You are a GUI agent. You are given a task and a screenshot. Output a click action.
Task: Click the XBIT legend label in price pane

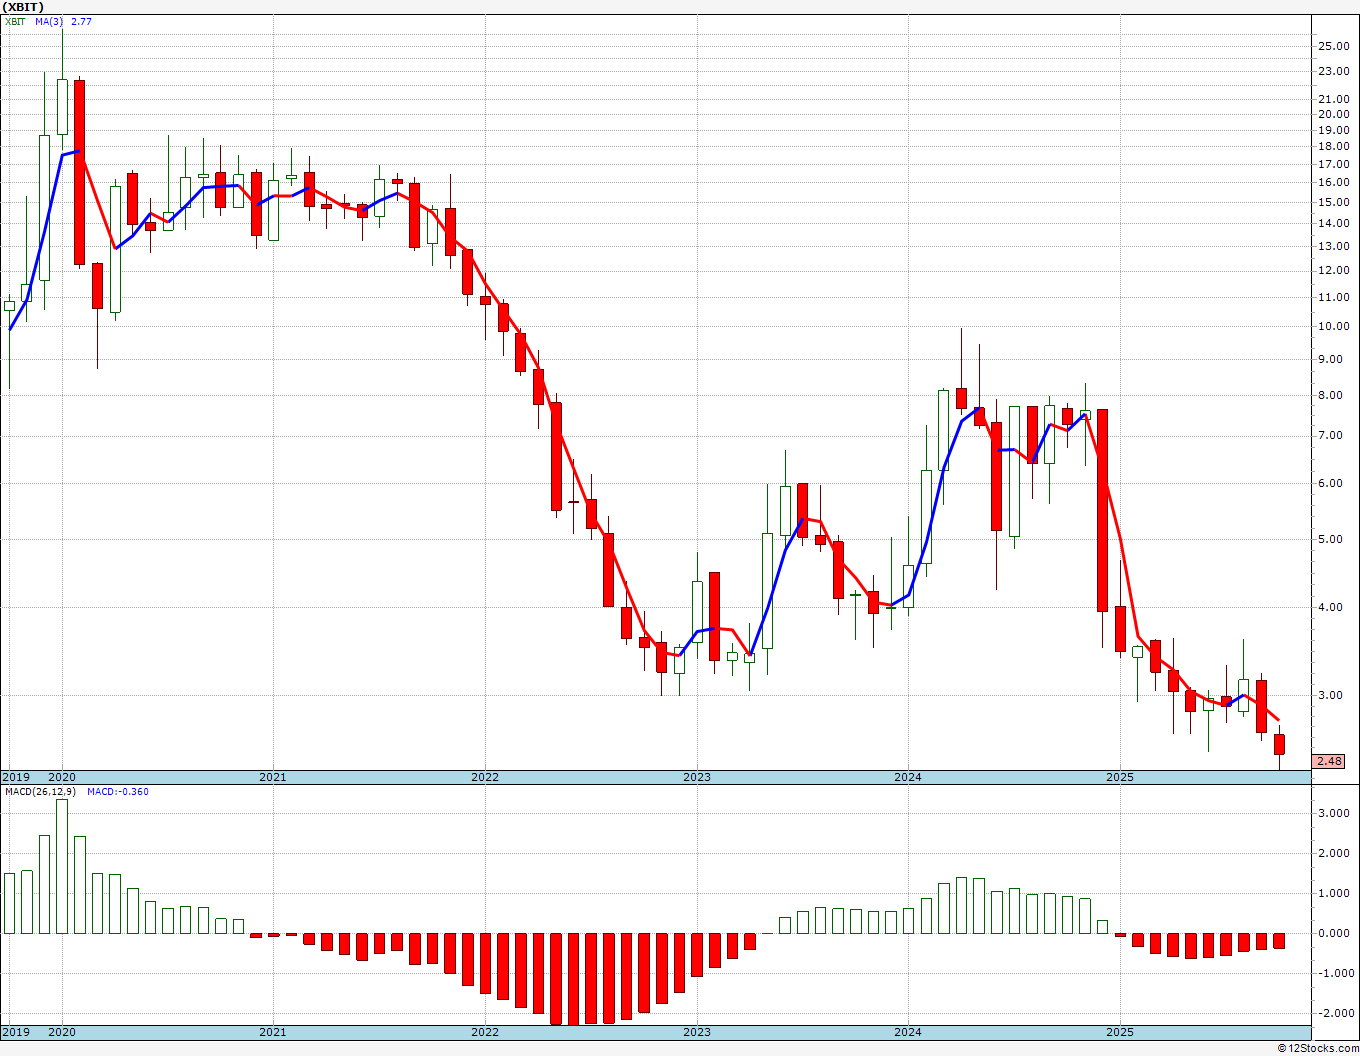click(15, 21)
